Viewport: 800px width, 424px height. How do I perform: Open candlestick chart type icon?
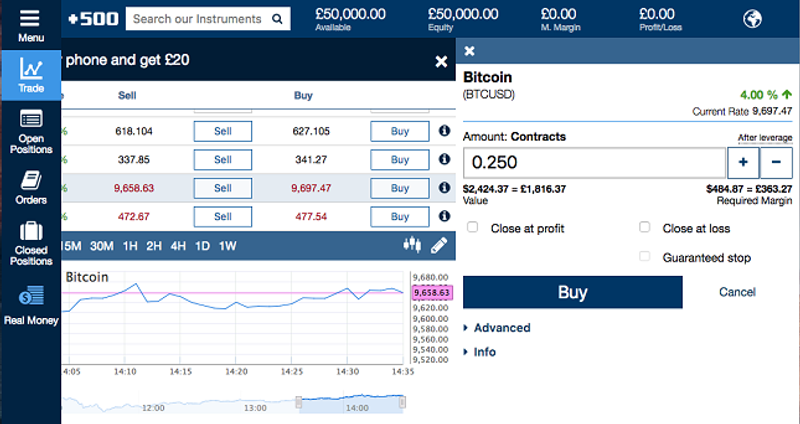412,245
